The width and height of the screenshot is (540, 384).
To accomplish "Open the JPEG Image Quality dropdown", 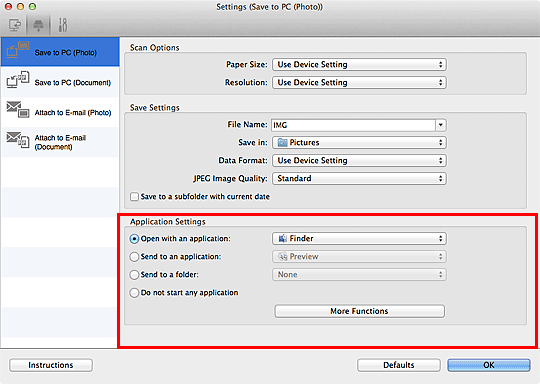I will coord(359,178).
